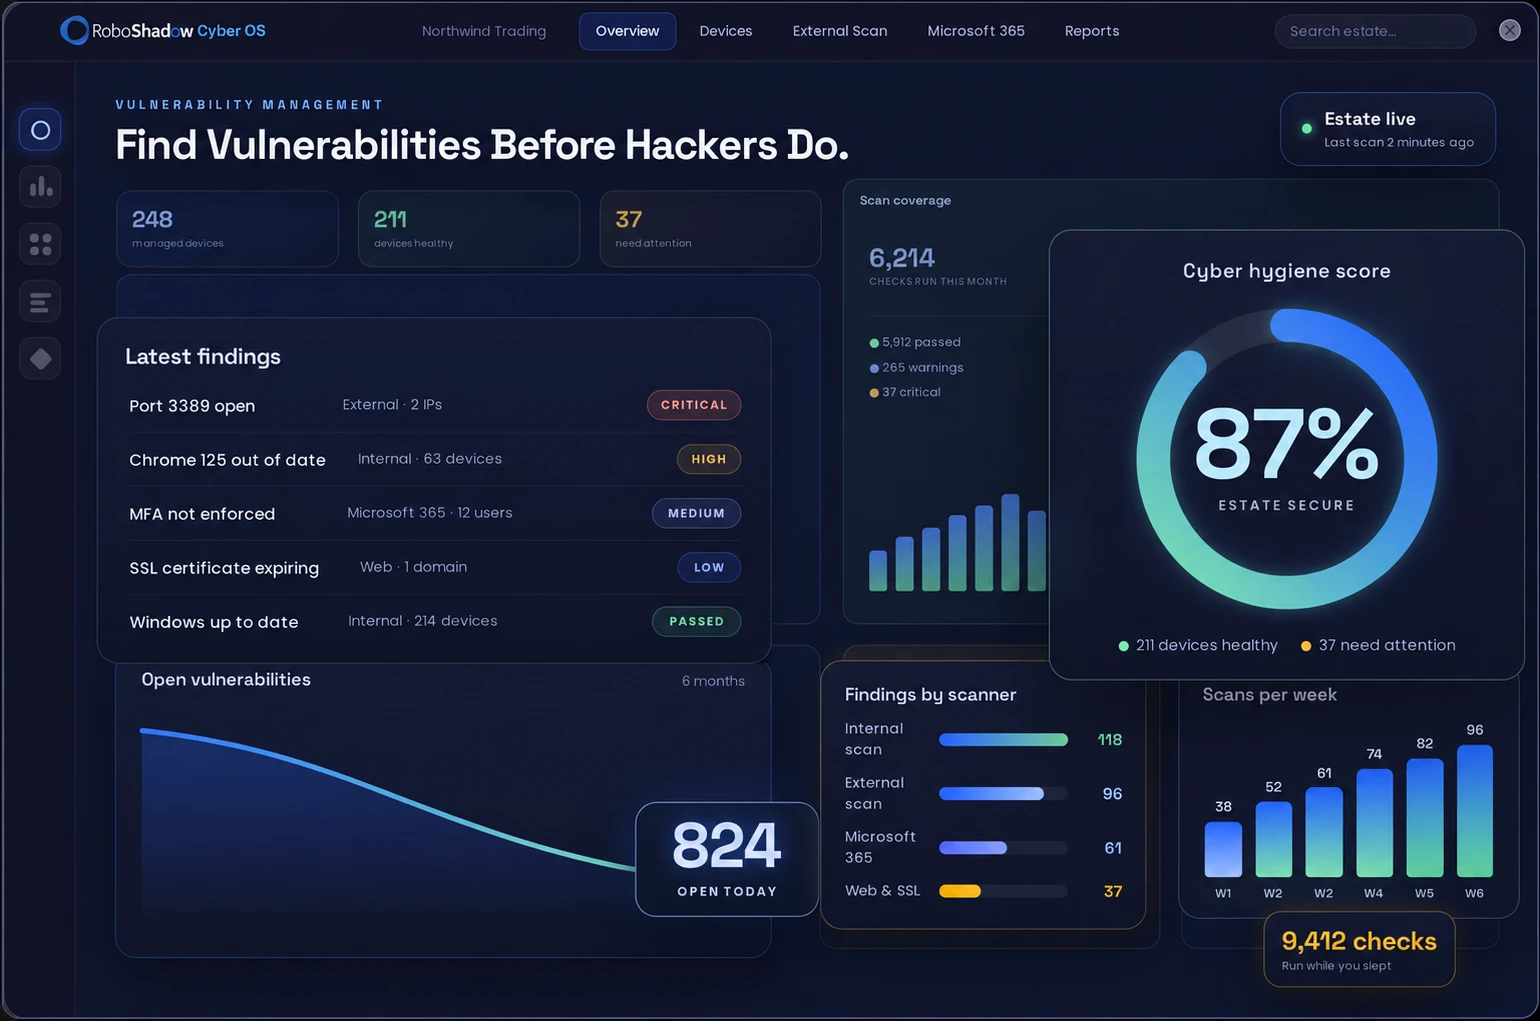Select the Northwind Trading organization label
Screen dimensions: 1540x1021
point(484,31)
